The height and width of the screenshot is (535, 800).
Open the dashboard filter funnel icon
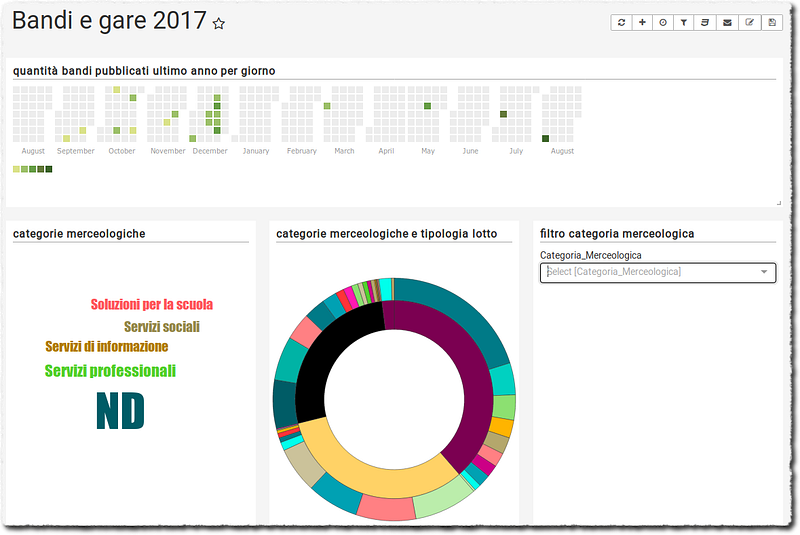tap(684, 22)
